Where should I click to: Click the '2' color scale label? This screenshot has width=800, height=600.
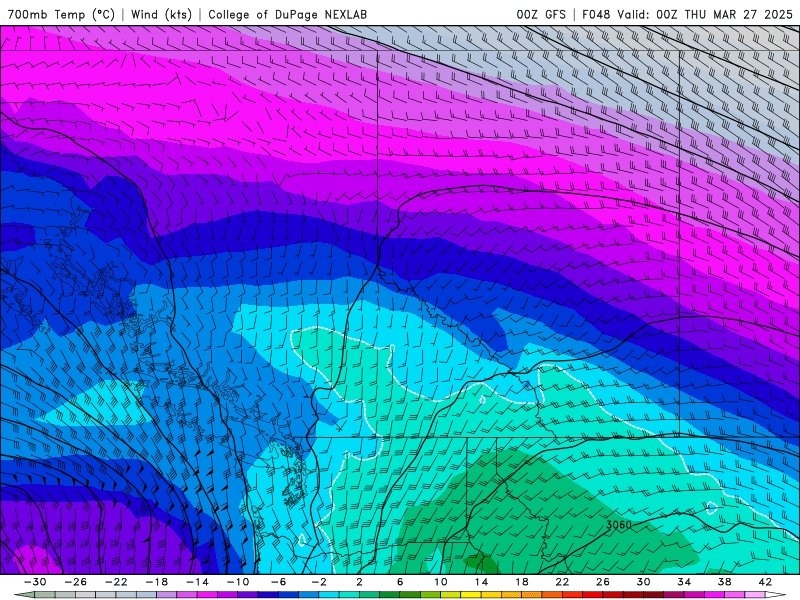coord(359,582)
